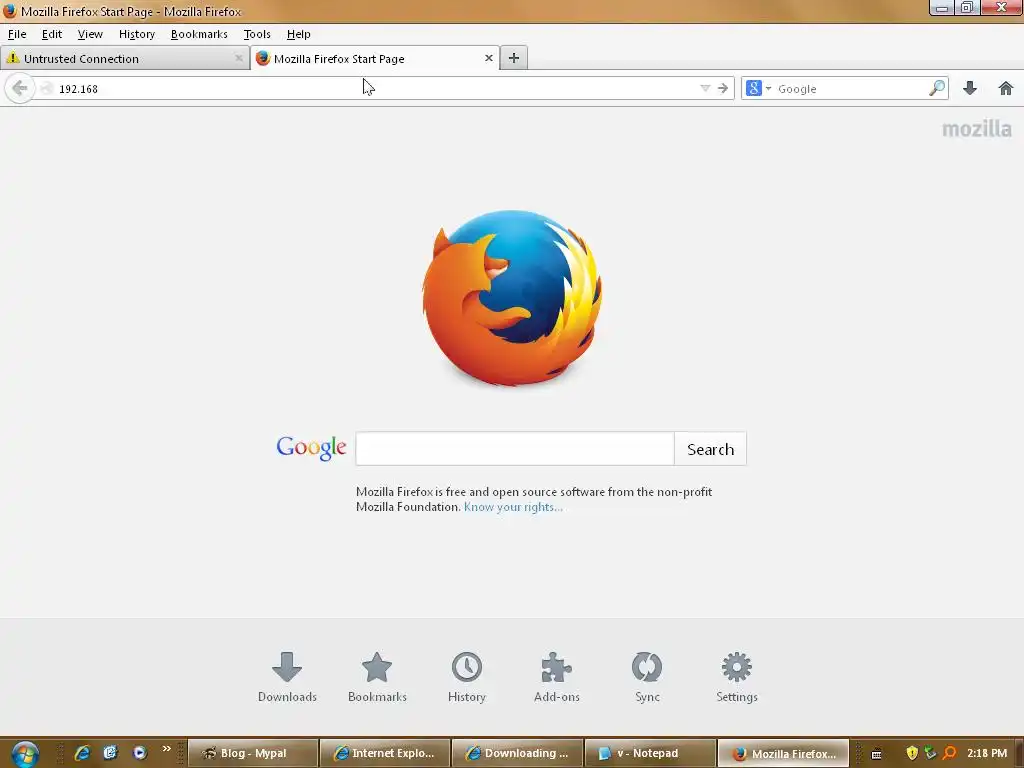Expand the quick launch overflow chevron

pos(167,749)
